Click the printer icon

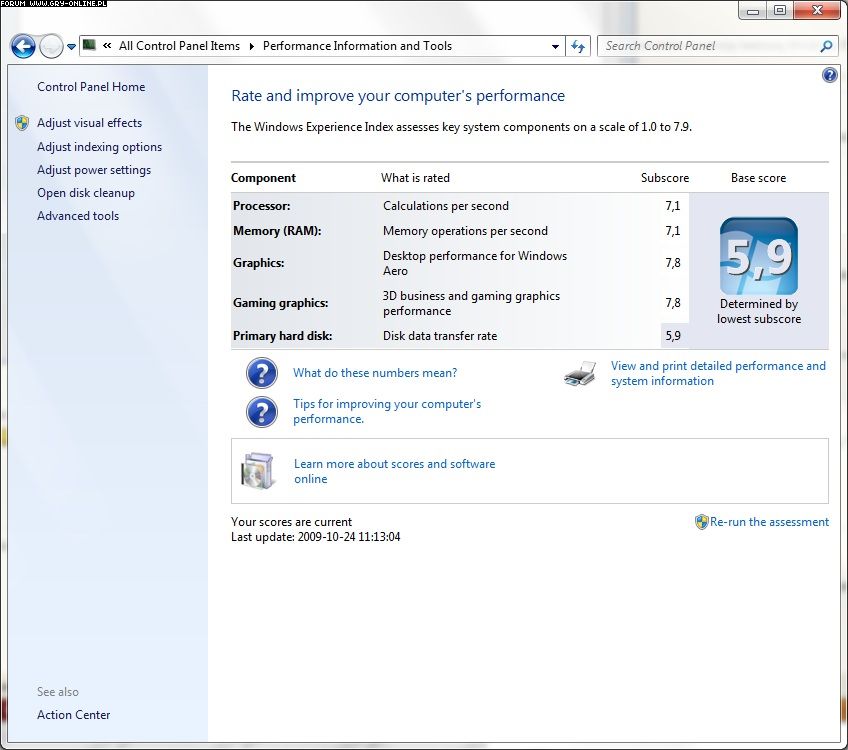click(x=580, y=374)
